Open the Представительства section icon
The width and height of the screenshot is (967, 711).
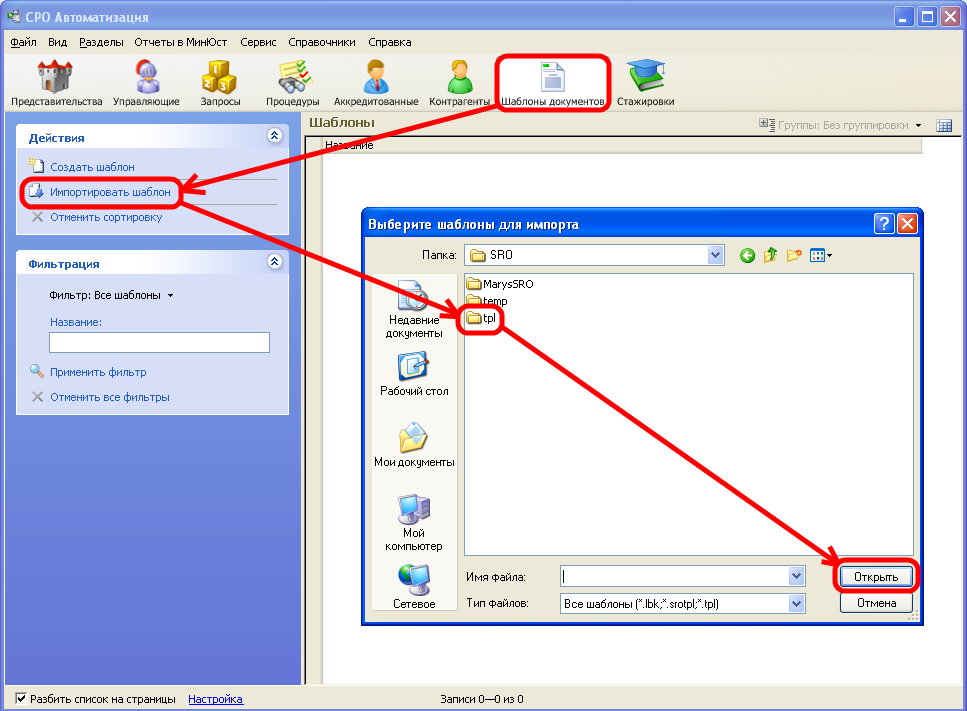56,78
